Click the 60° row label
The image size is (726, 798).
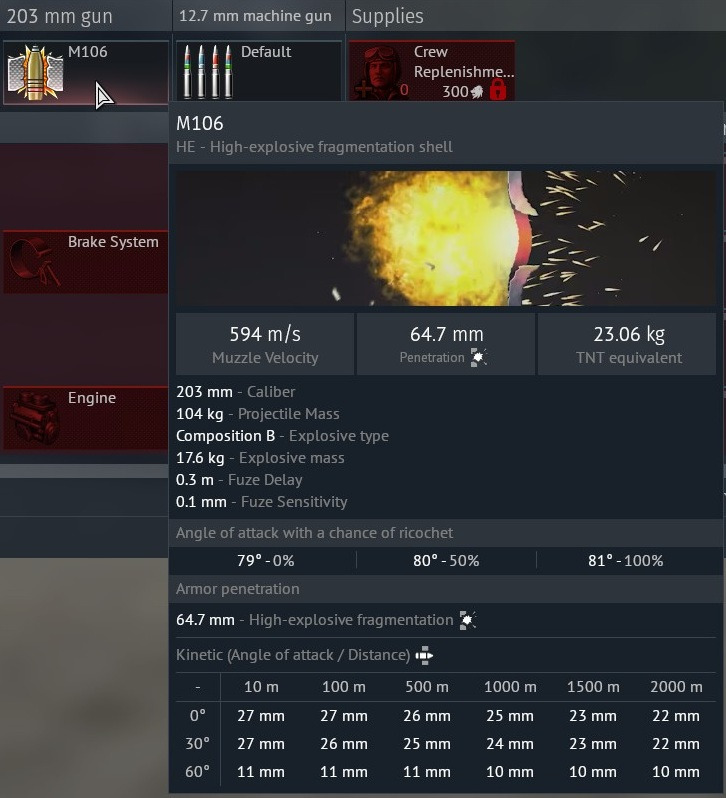click(197, 772)
